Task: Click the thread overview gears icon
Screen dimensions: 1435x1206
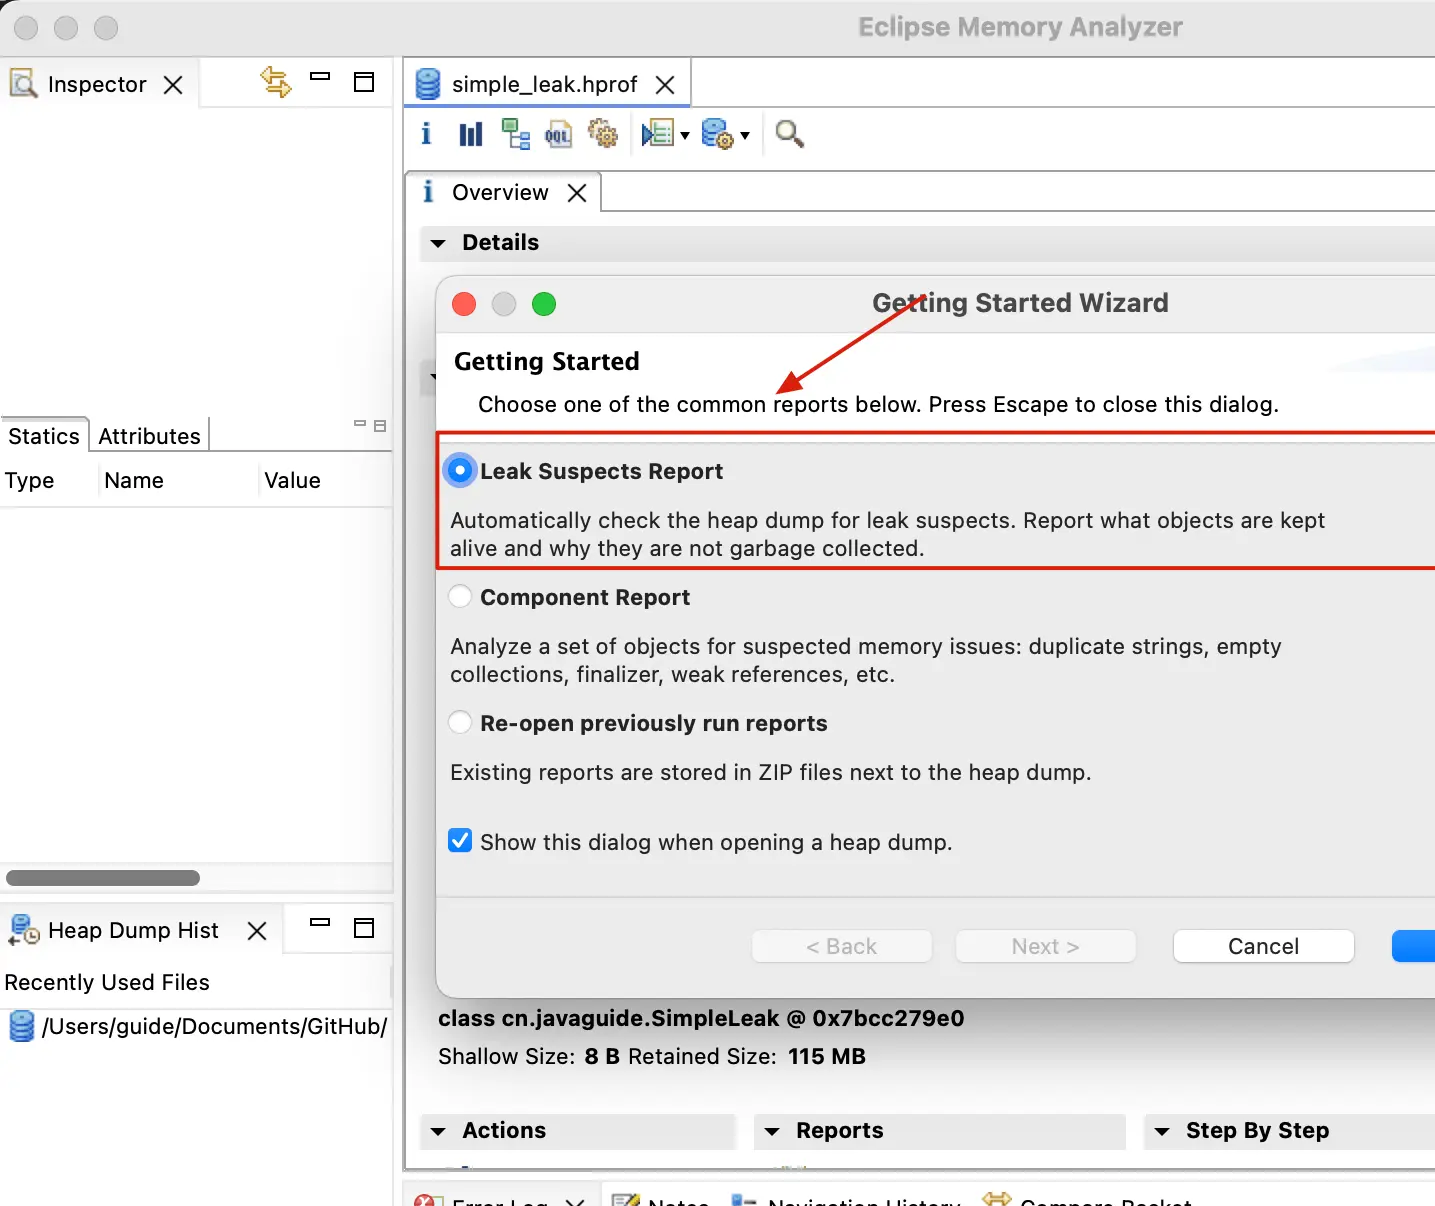Action: point(602,134)
